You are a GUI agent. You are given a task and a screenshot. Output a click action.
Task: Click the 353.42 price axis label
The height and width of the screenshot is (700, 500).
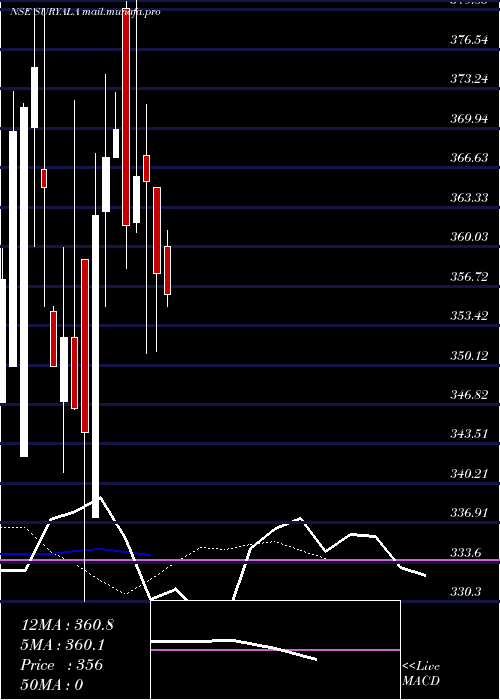[469, 316]
